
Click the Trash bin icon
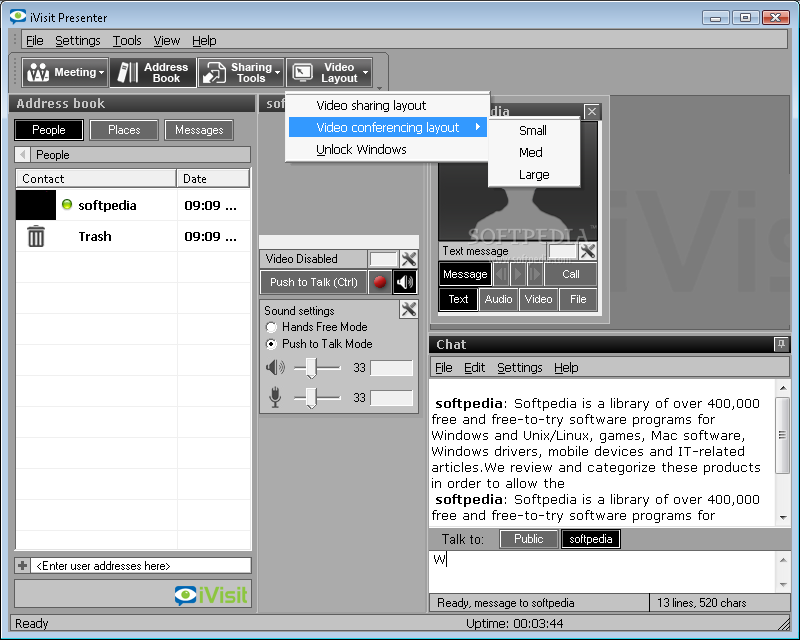36,236
